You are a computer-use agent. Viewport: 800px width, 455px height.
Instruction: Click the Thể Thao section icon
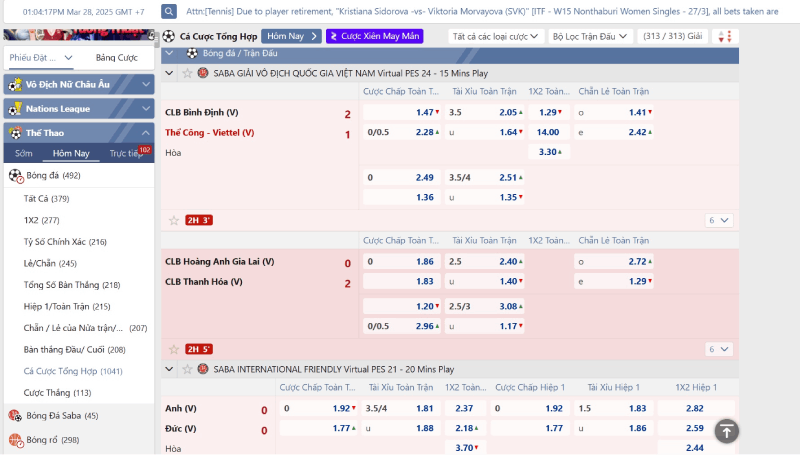coord(15,133)
